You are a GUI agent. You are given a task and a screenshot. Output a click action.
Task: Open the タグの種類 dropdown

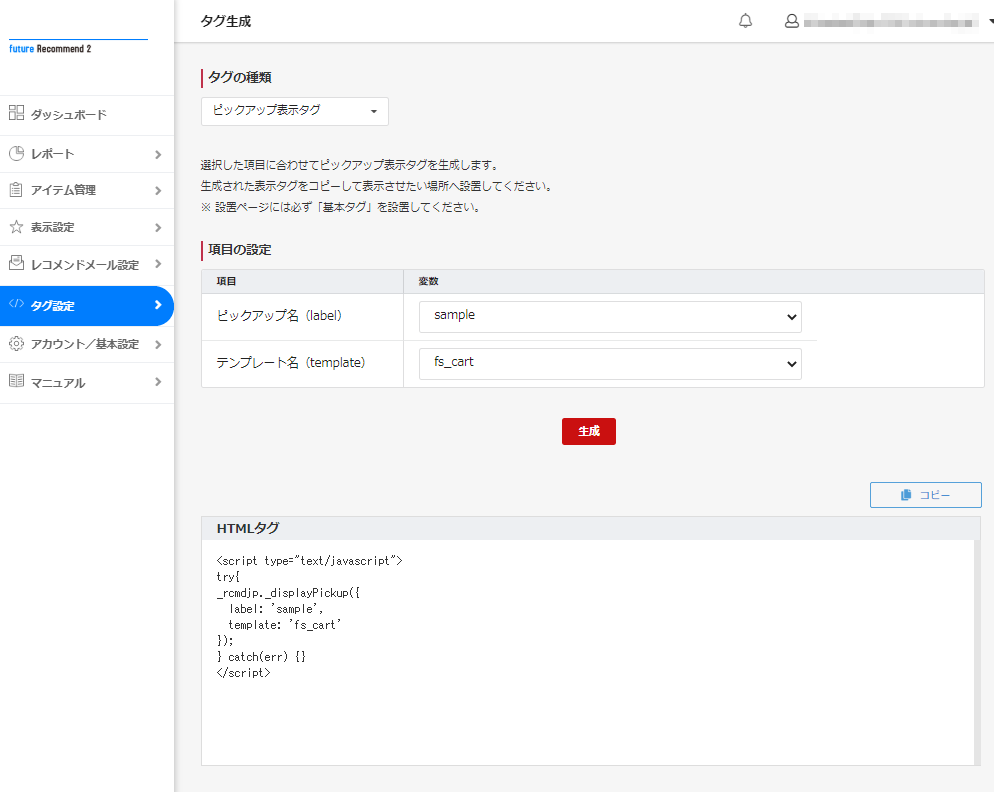[295, 111]
